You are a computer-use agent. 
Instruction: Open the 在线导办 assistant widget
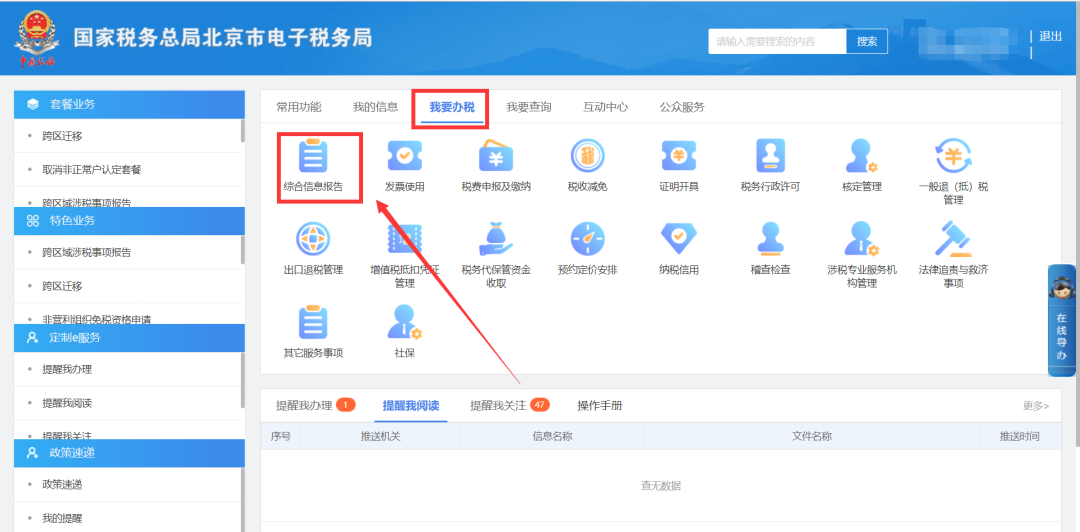click(x=1061, y=320)
